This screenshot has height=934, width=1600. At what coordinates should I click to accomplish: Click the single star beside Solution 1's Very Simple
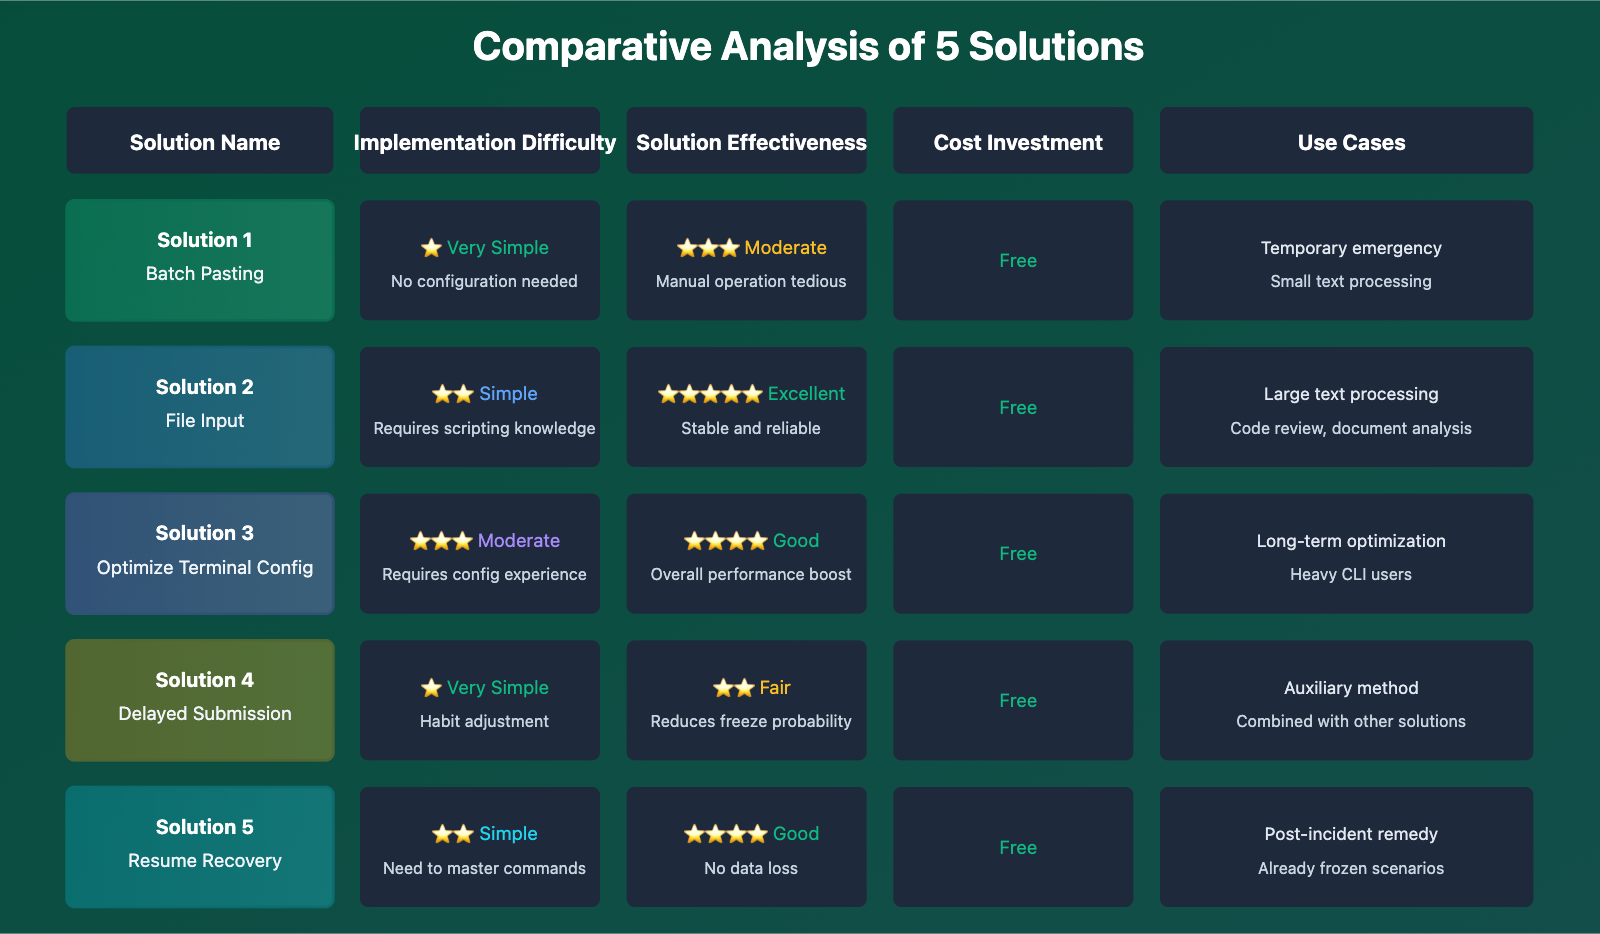tap(431, 248)
